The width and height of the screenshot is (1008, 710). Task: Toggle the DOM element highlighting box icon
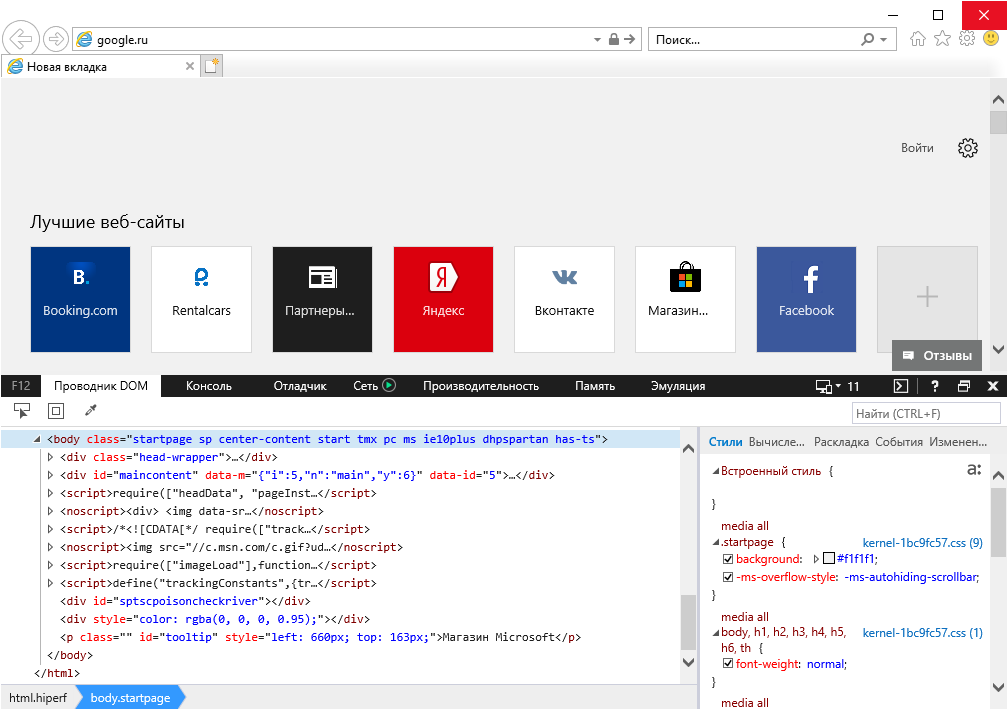56,410
